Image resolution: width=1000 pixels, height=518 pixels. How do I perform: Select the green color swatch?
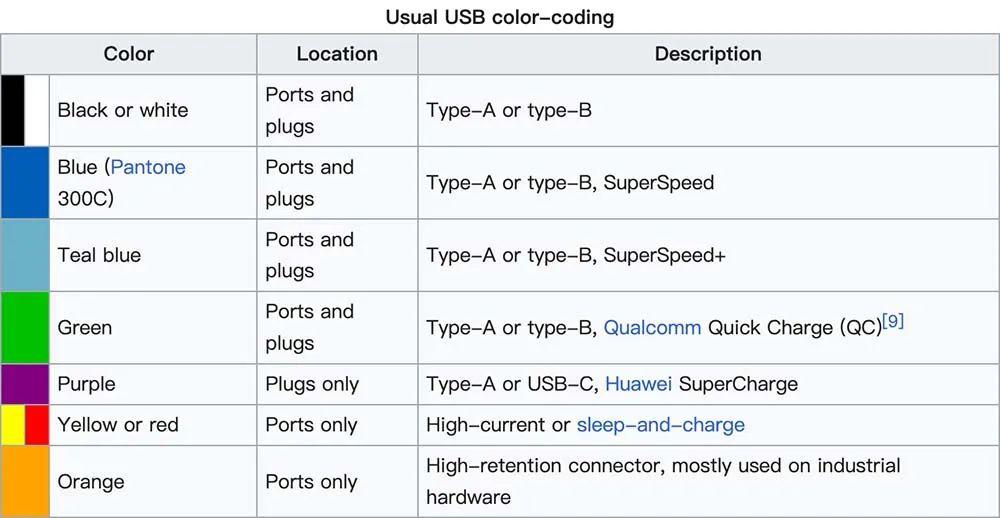25,327
